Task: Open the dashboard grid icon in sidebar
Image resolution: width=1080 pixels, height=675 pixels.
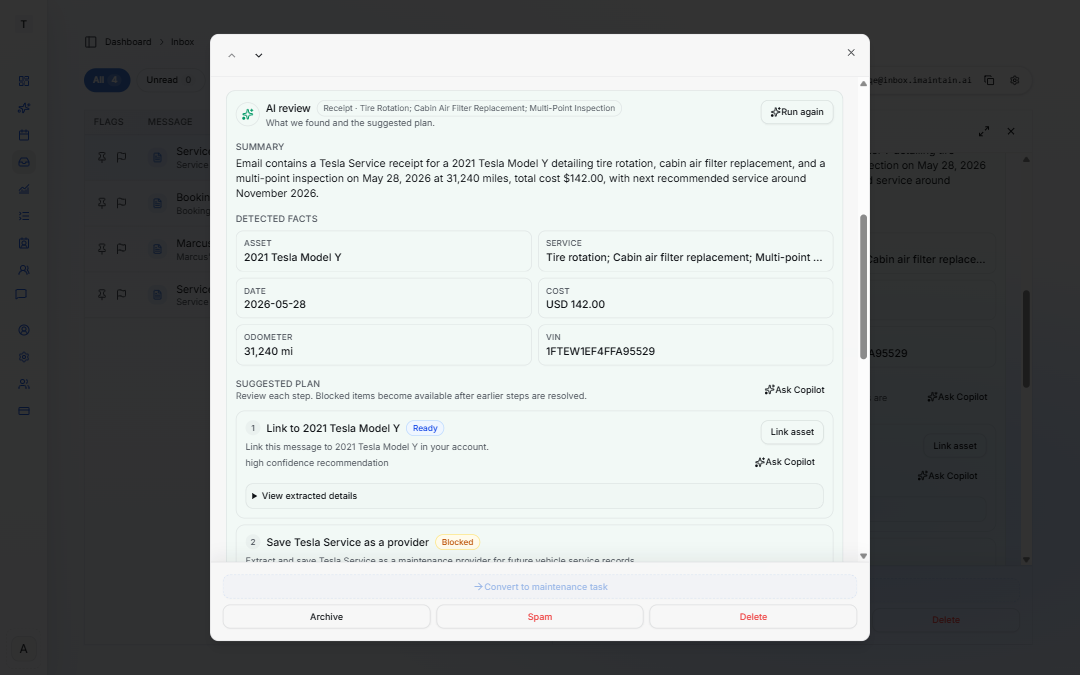Action: (x=24, y=81)
